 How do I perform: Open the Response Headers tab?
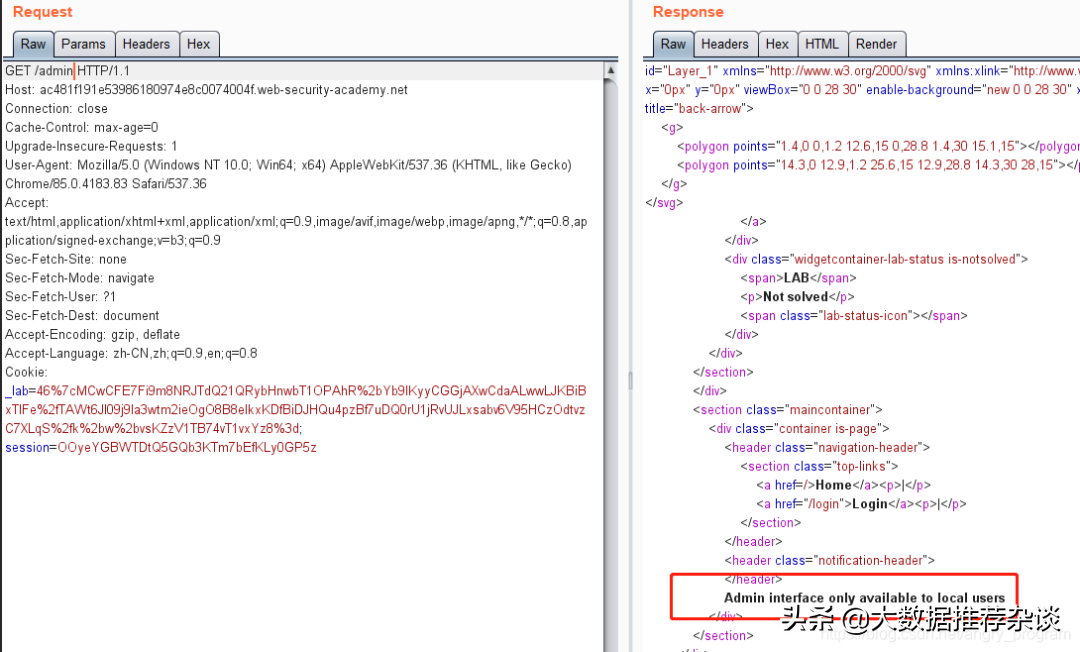pyautogui.click(x=725, y=44)
